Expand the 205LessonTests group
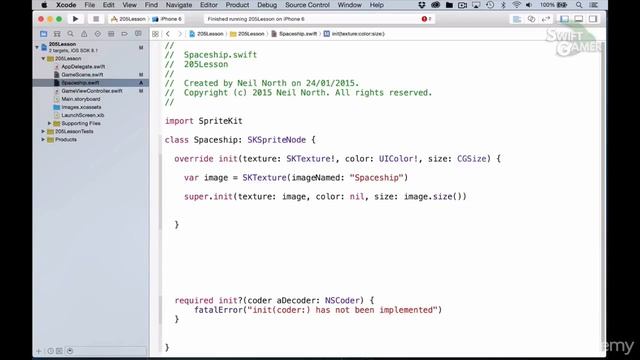This screenshot has height=360, width=640. 43,131
